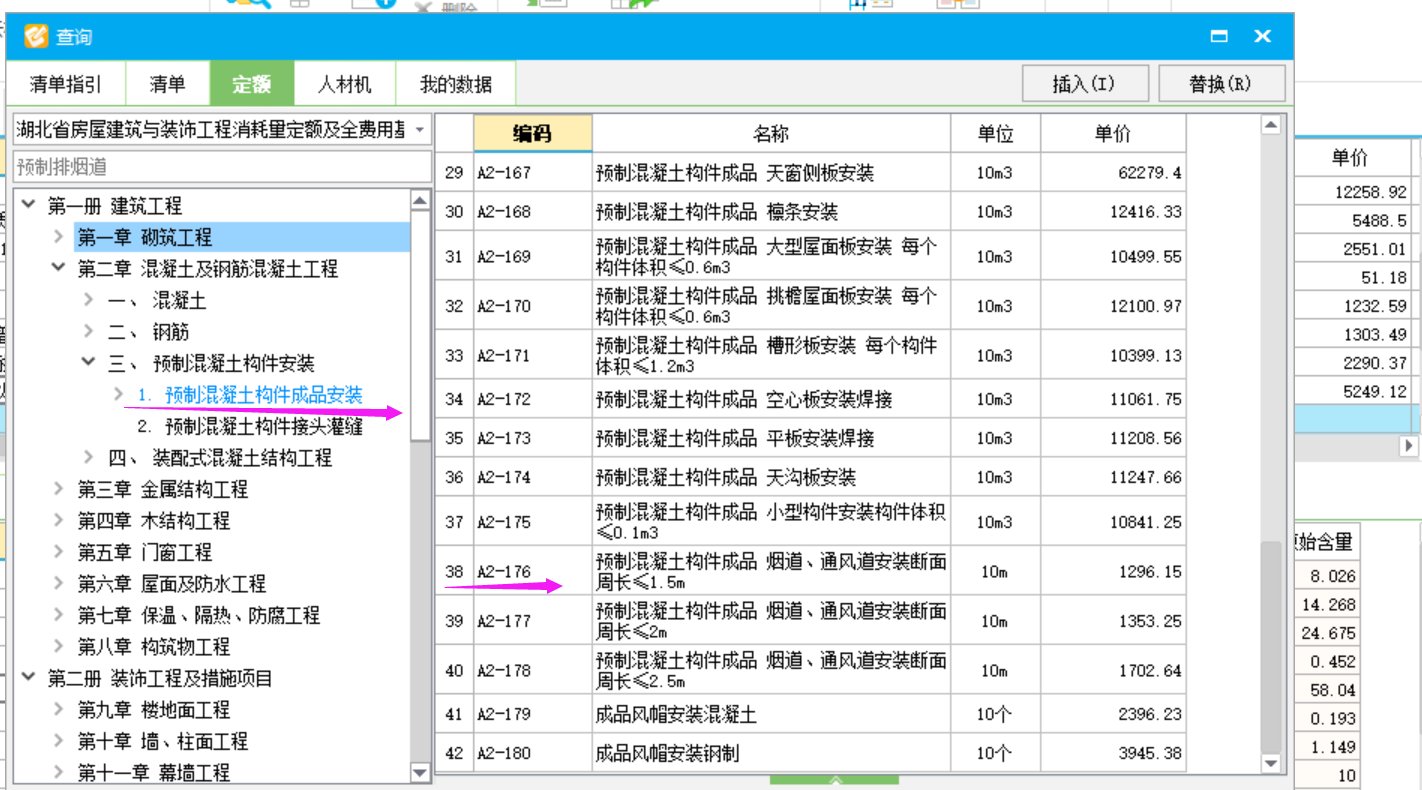Screen dimensions: 1422x790
Task: Click the results table vertical scrollbar thumb
Action: (x=1271, y=647)
